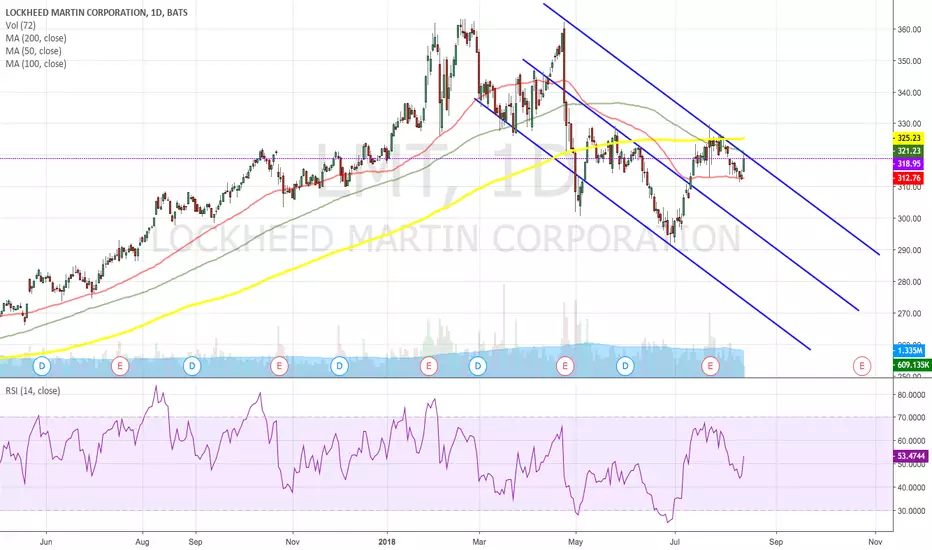
Task: Click the 270.00 price axis label
Action: tap(909, 313)
